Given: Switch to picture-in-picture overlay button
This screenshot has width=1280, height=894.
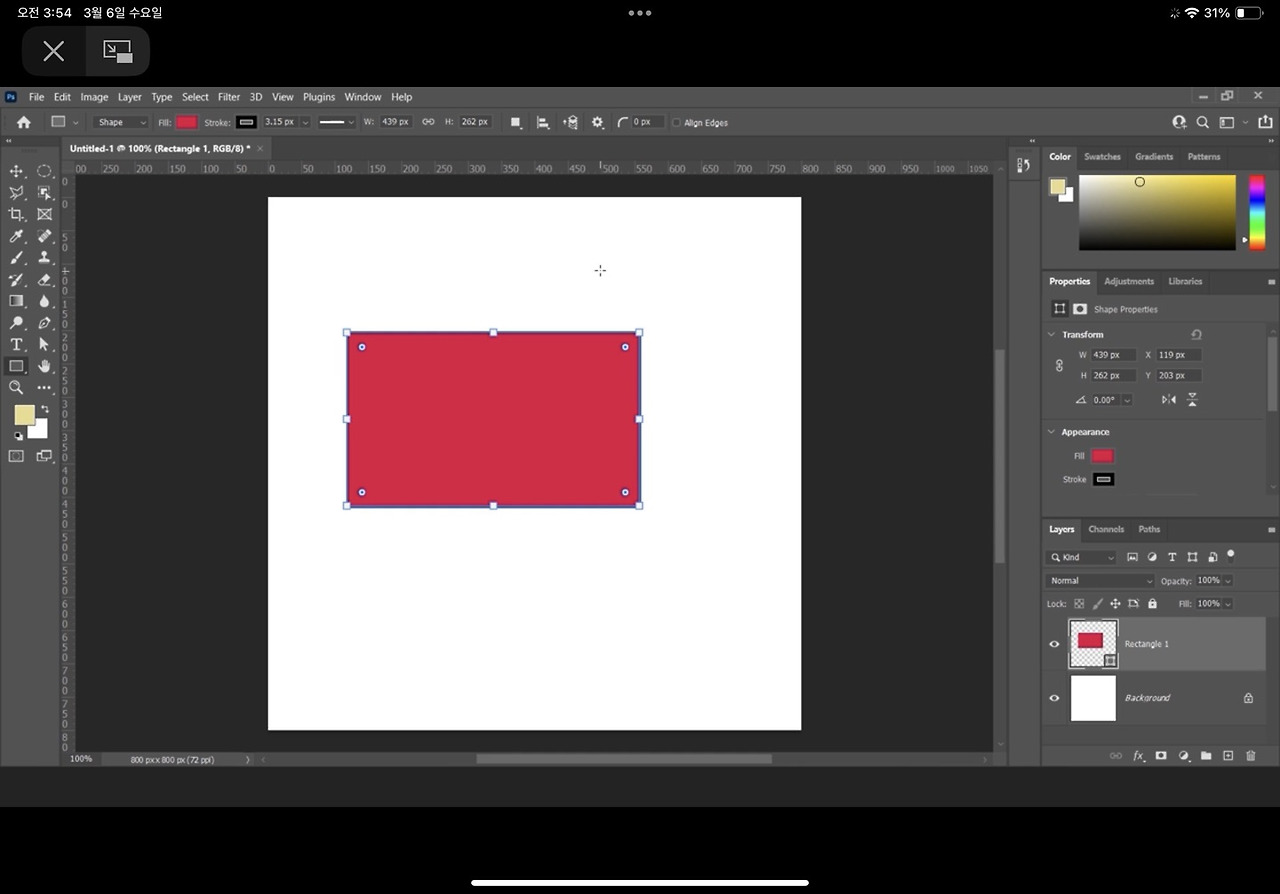Looking at the screenshot, I should pyautogui.click(x=118, y=51).
